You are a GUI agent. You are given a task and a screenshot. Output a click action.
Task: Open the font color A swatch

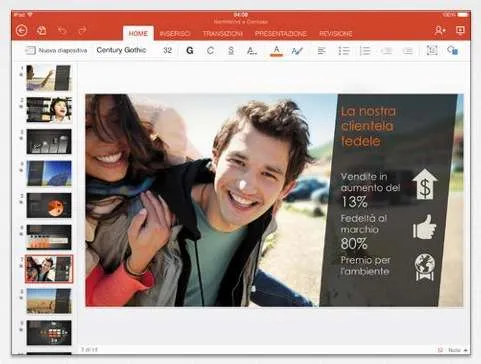276,51
